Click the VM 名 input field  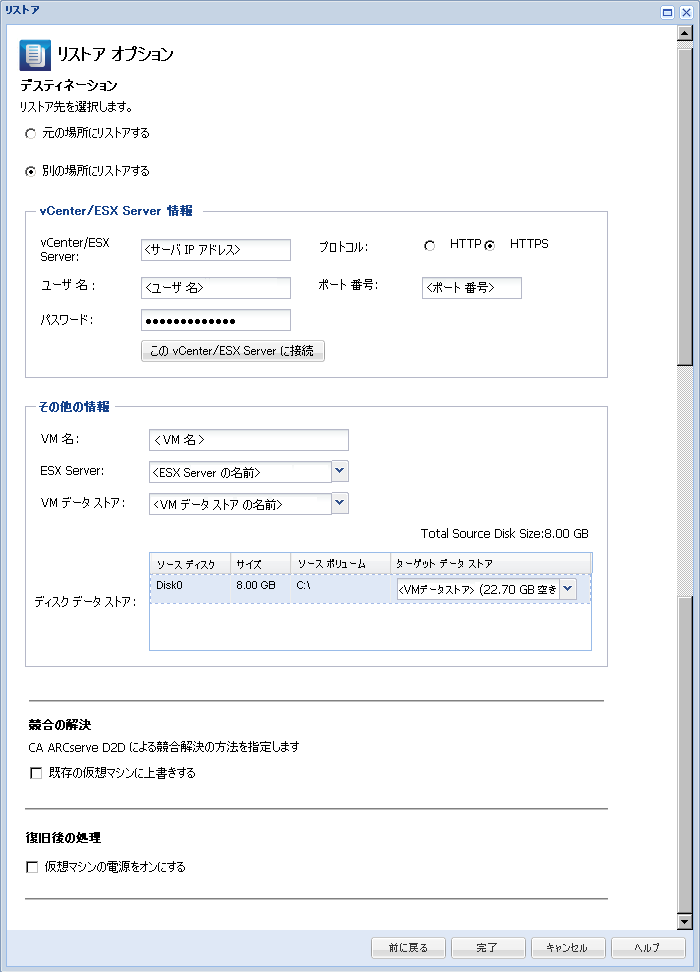249,440
